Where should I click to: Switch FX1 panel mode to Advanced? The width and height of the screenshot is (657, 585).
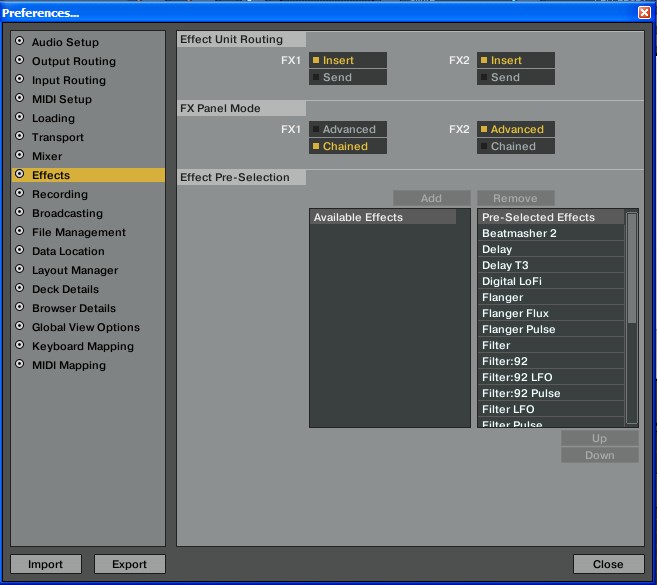point(348,129)
